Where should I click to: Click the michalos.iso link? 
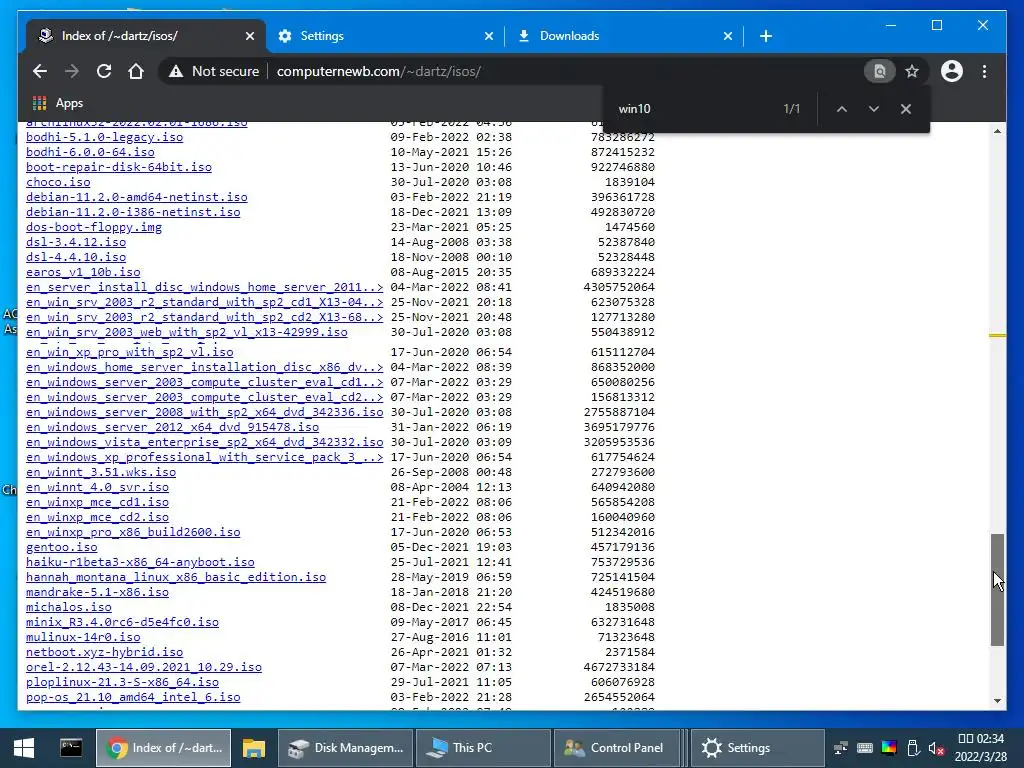tap(69, 607)
